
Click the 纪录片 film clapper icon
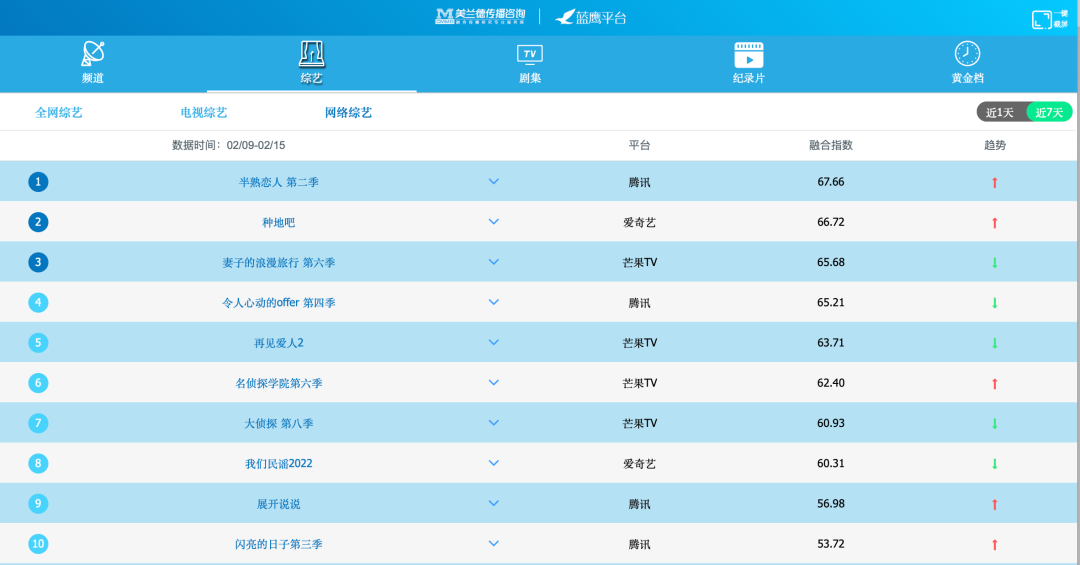point(748,54)
